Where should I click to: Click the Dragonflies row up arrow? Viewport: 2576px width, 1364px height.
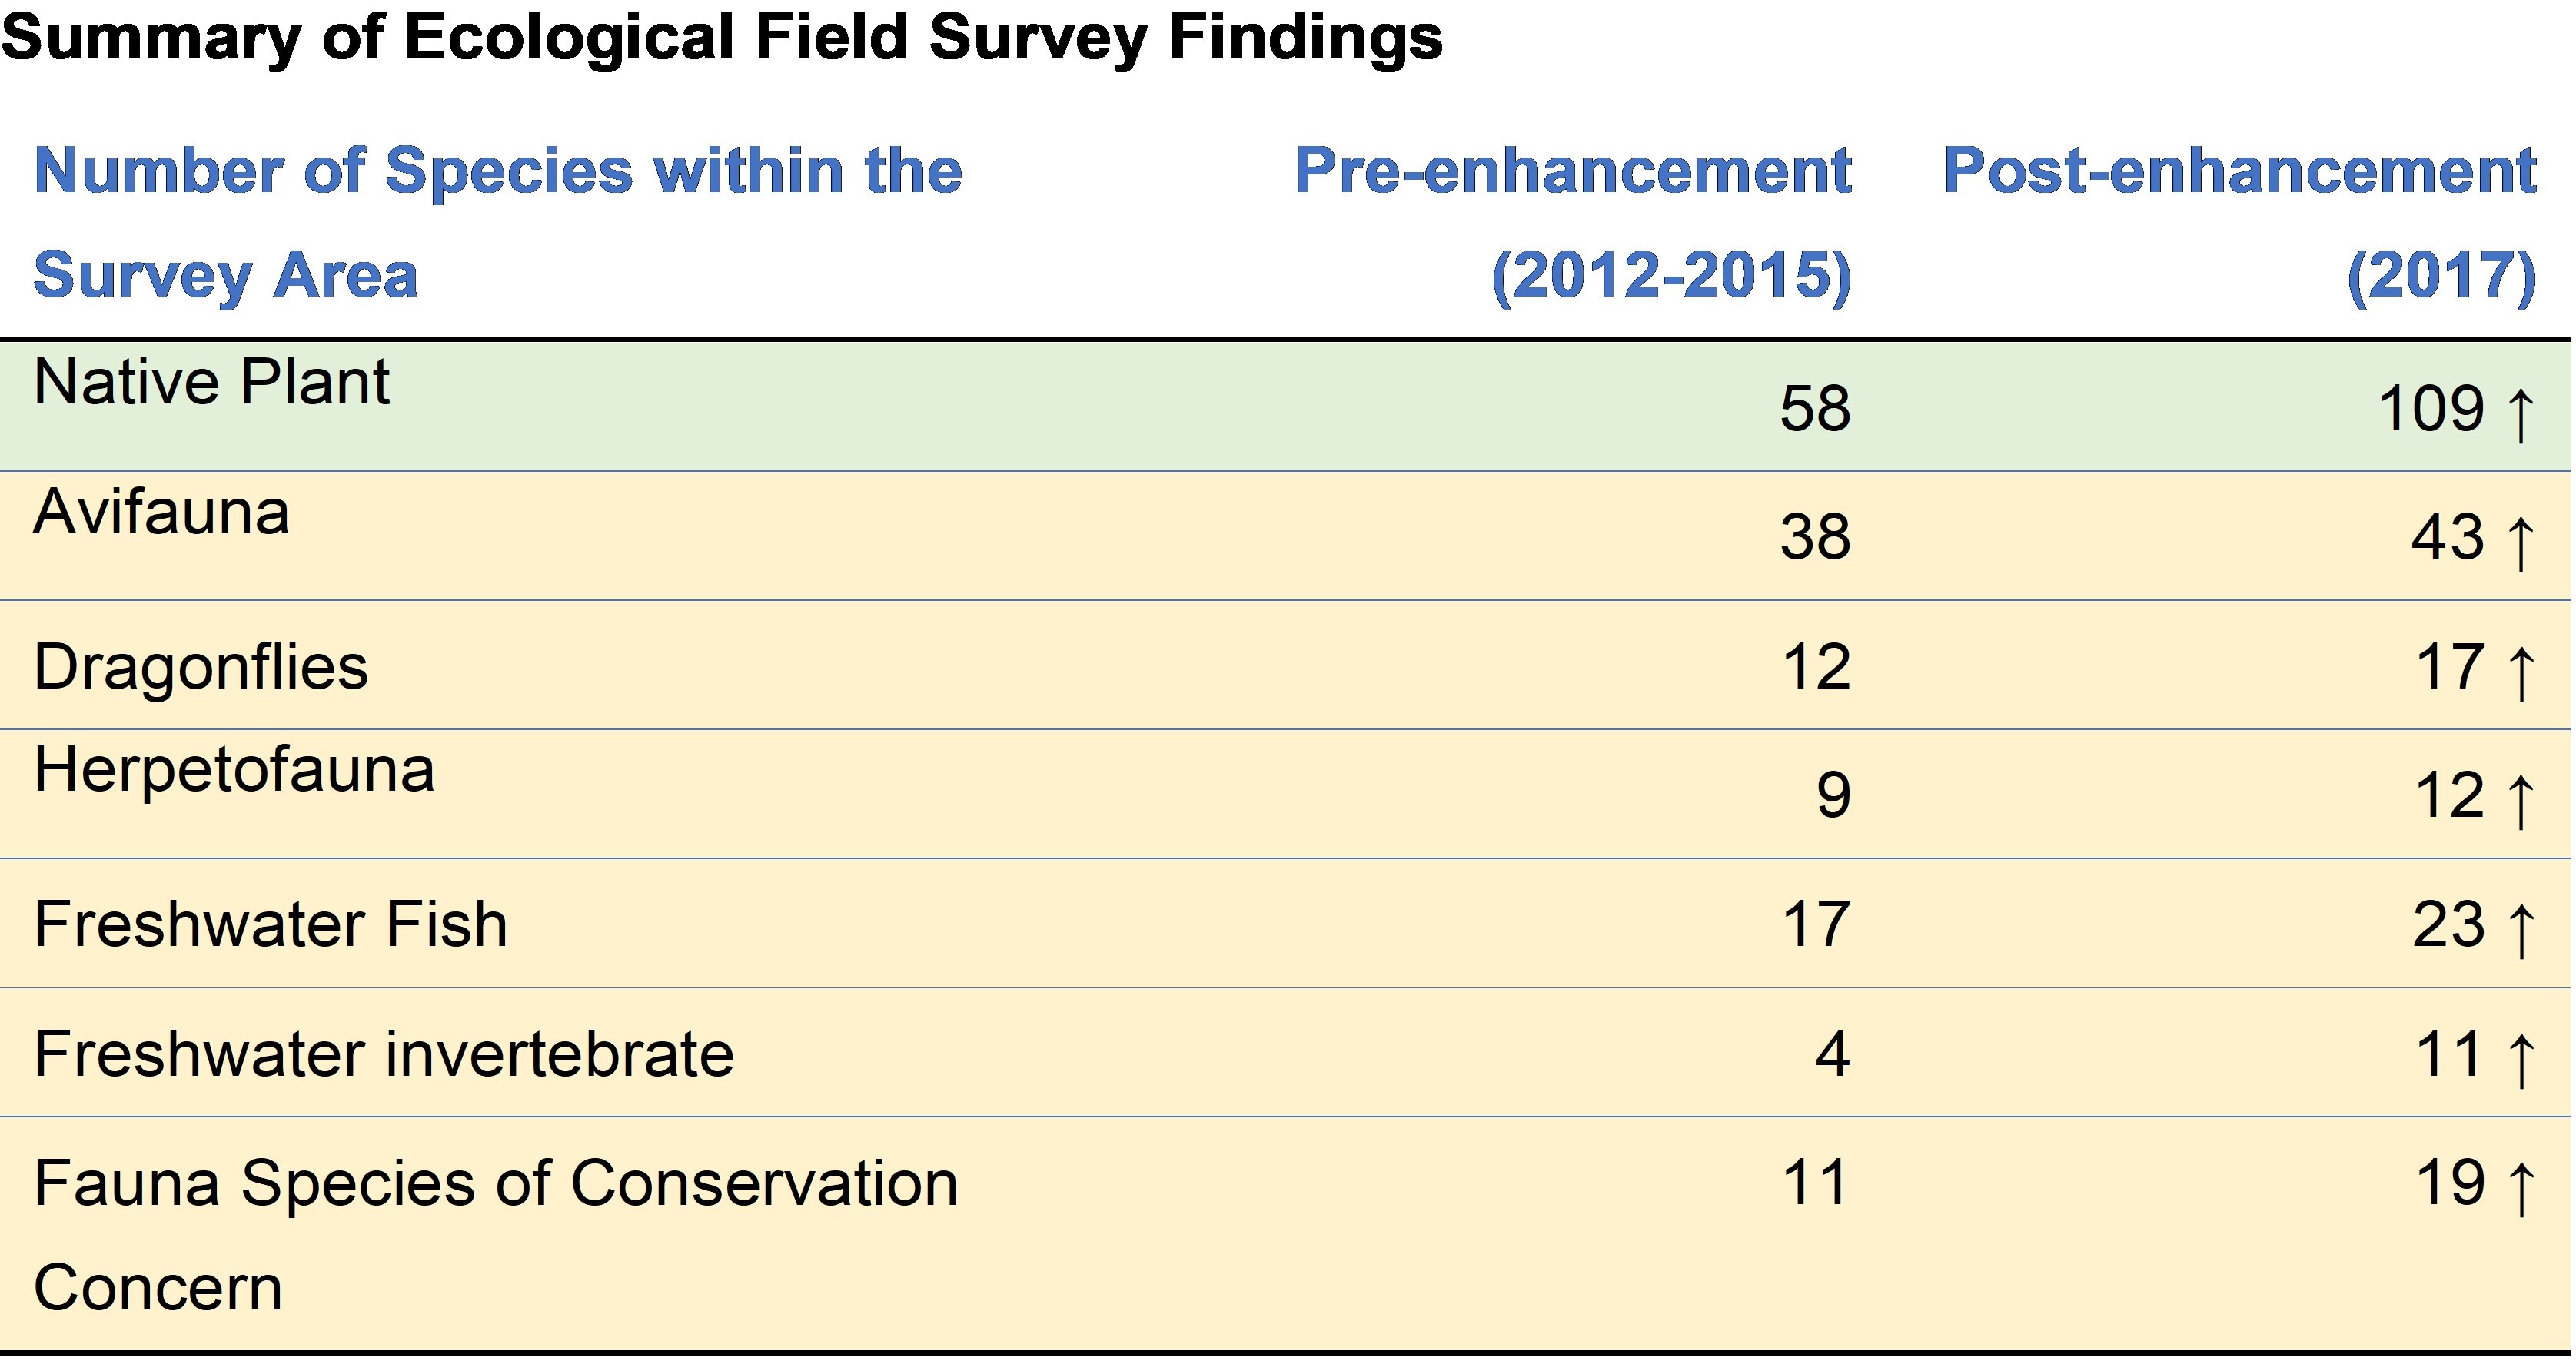(x=2521, y=672)
